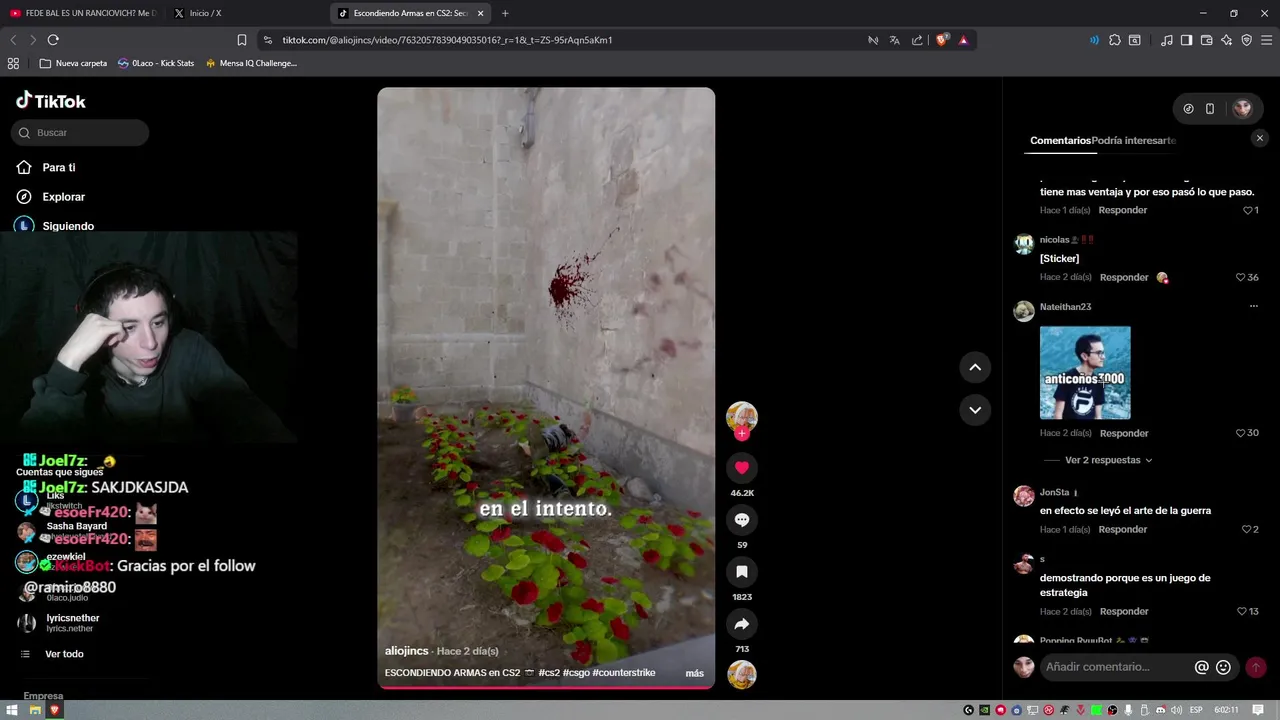Open Brave Leo AI sparkle icon

1227,40
